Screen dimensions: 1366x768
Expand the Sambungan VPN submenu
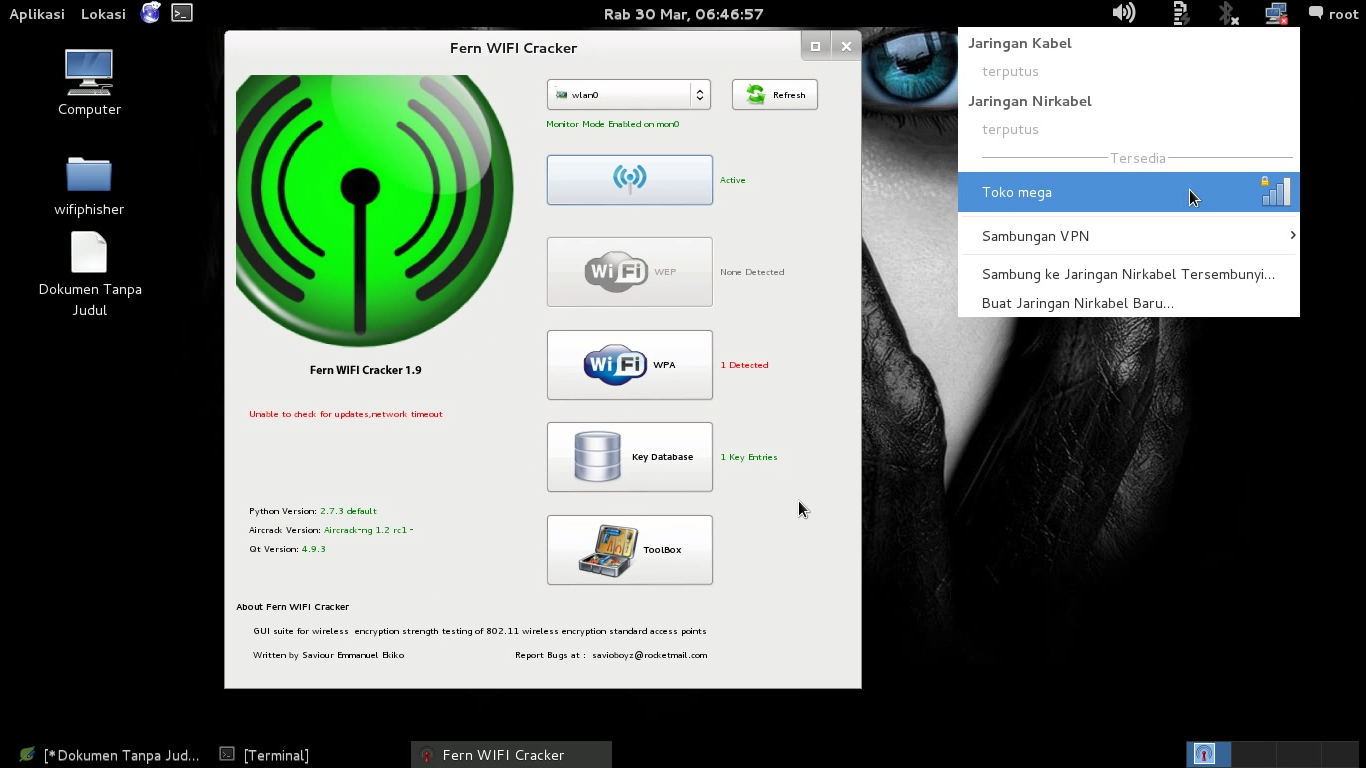click(1129, 236)
